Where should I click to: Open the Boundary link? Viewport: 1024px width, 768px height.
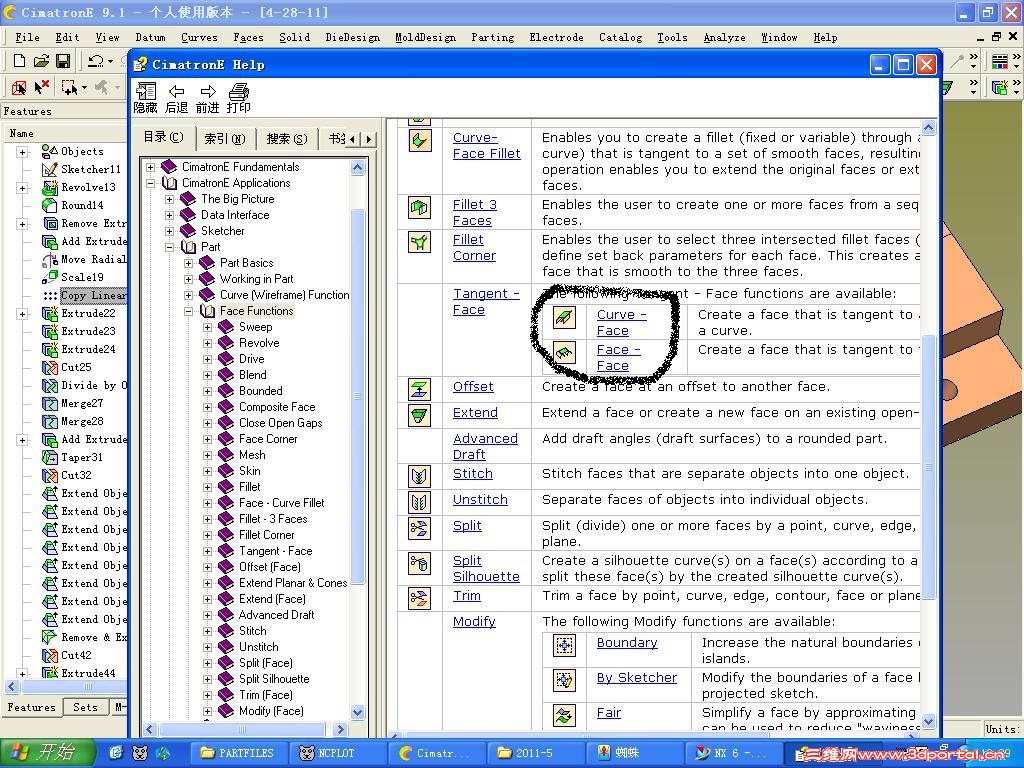point(627,643)
